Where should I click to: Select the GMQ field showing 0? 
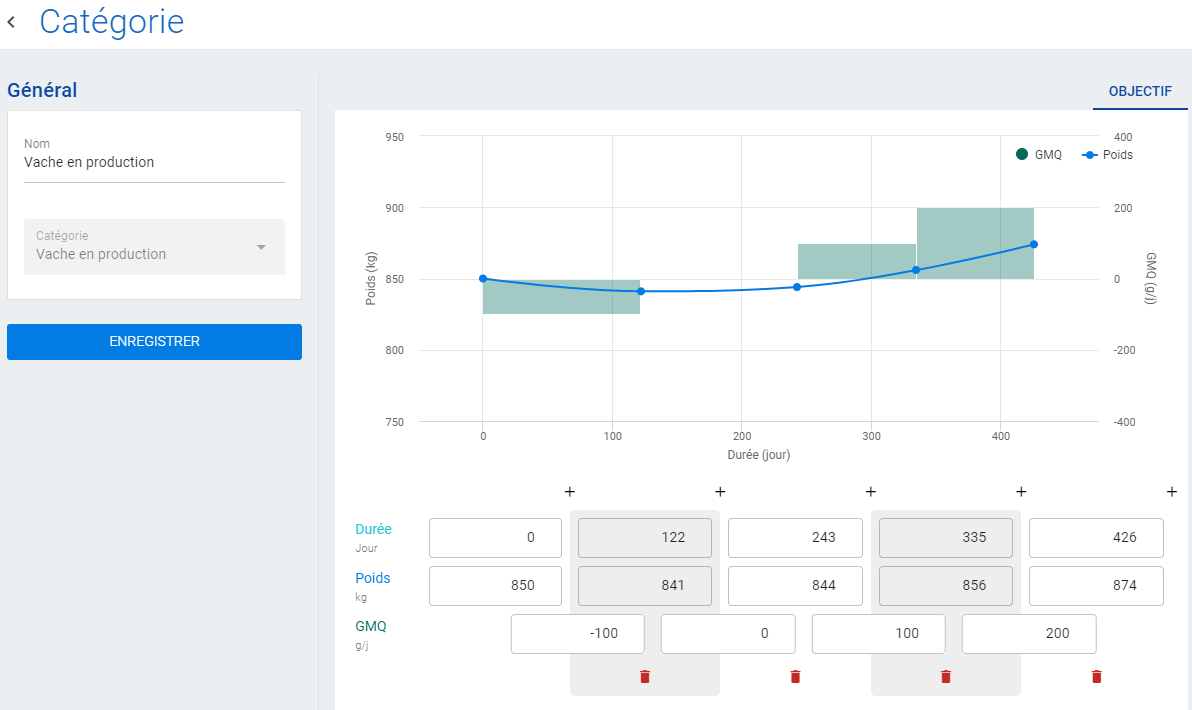click(x=728, y=634)
